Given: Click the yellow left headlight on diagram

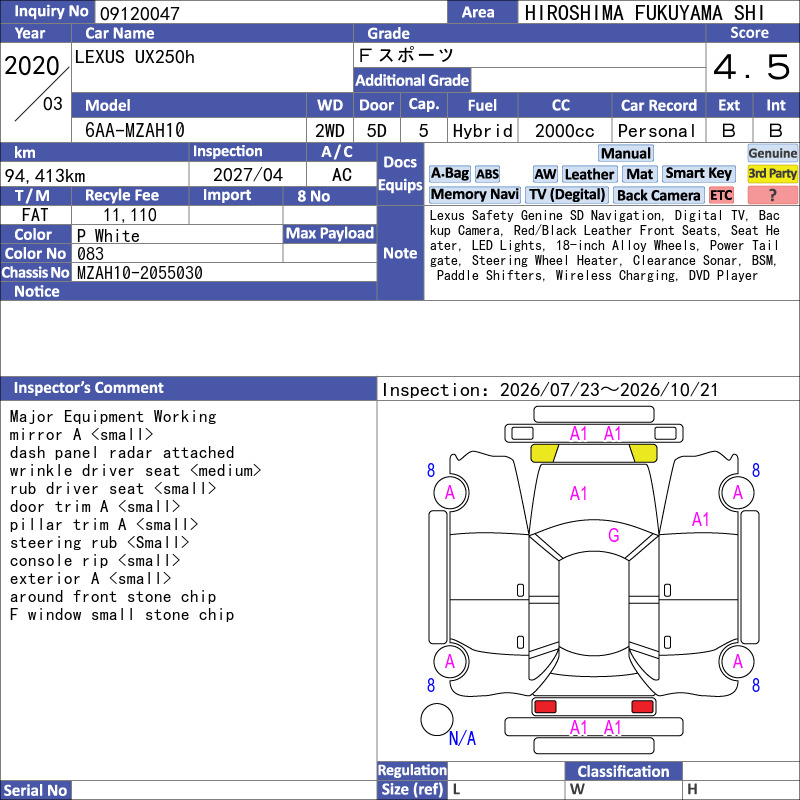Looking at the screenshot, I should (x=544, y=453).
